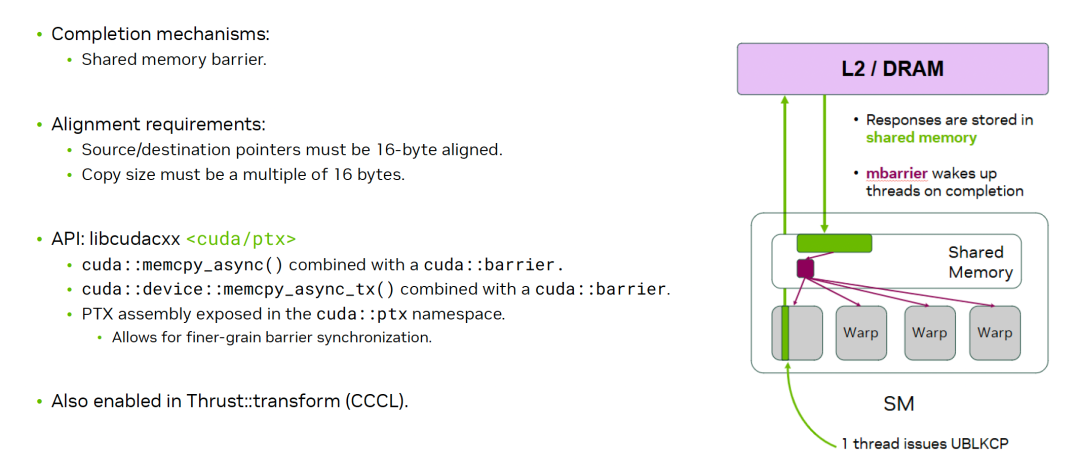This screenshot has width=1080, height=466.
Task: Select the cuda::memcpy_async() code text
Action: point(183,266)
